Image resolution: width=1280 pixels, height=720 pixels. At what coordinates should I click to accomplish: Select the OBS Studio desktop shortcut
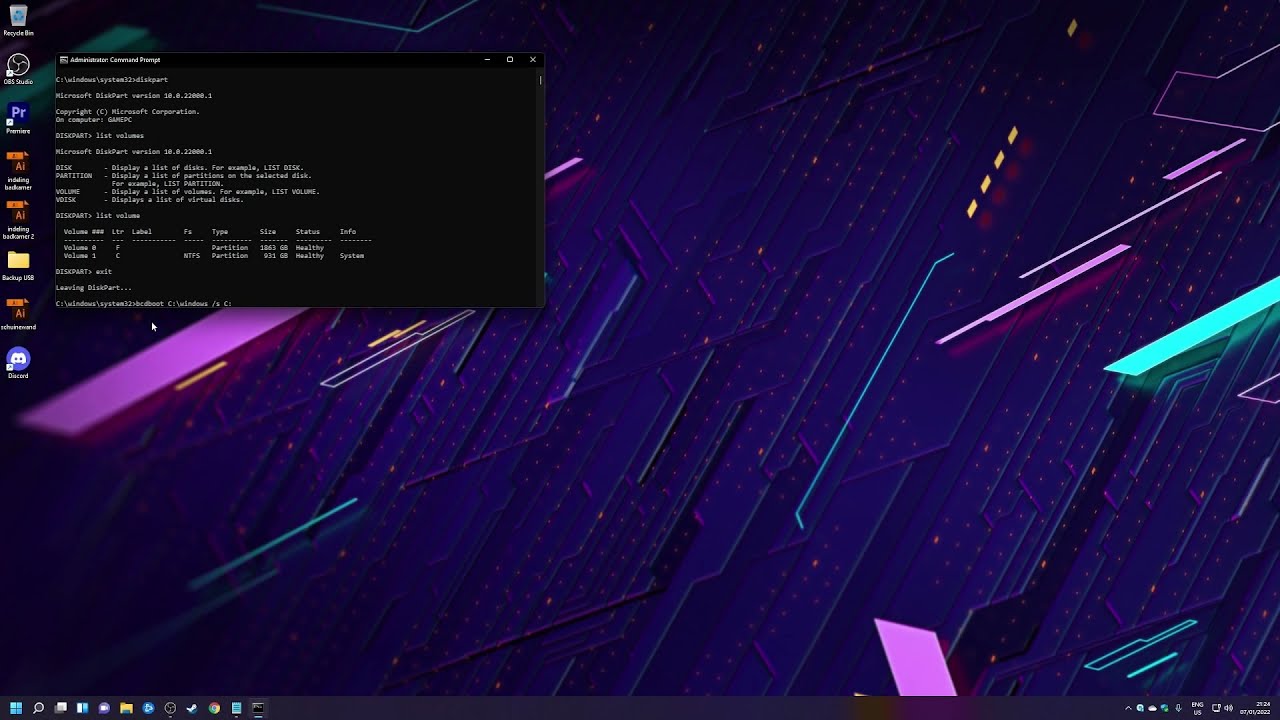coord(18,70)
